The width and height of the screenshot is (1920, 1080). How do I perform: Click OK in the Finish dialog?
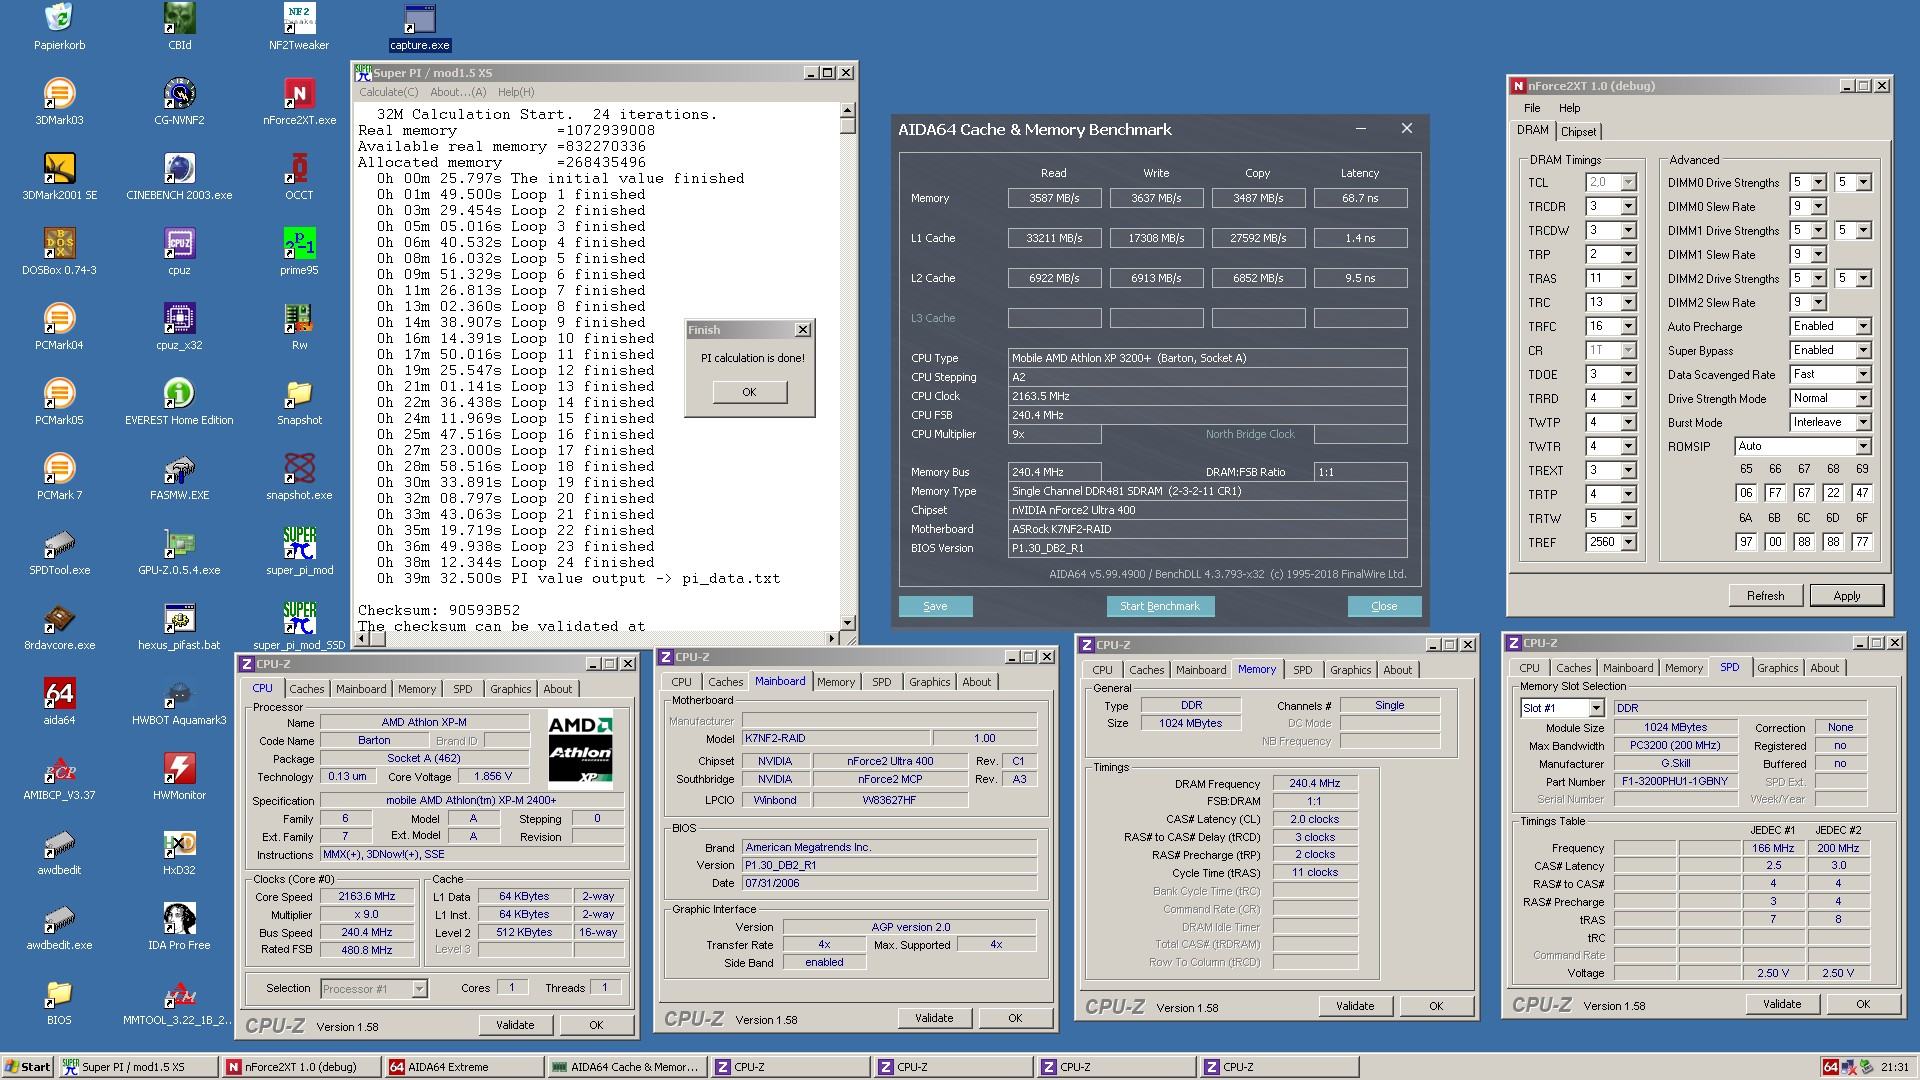pyautogui.click(x=749, y=392)
